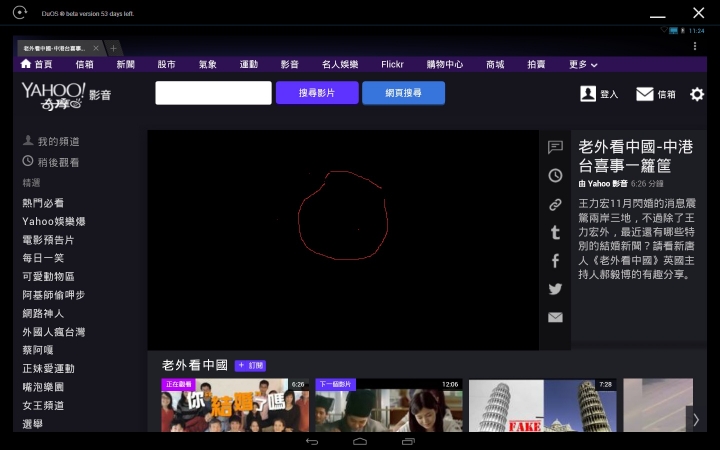Open 新聞 in the nav bar

[125, 64]
